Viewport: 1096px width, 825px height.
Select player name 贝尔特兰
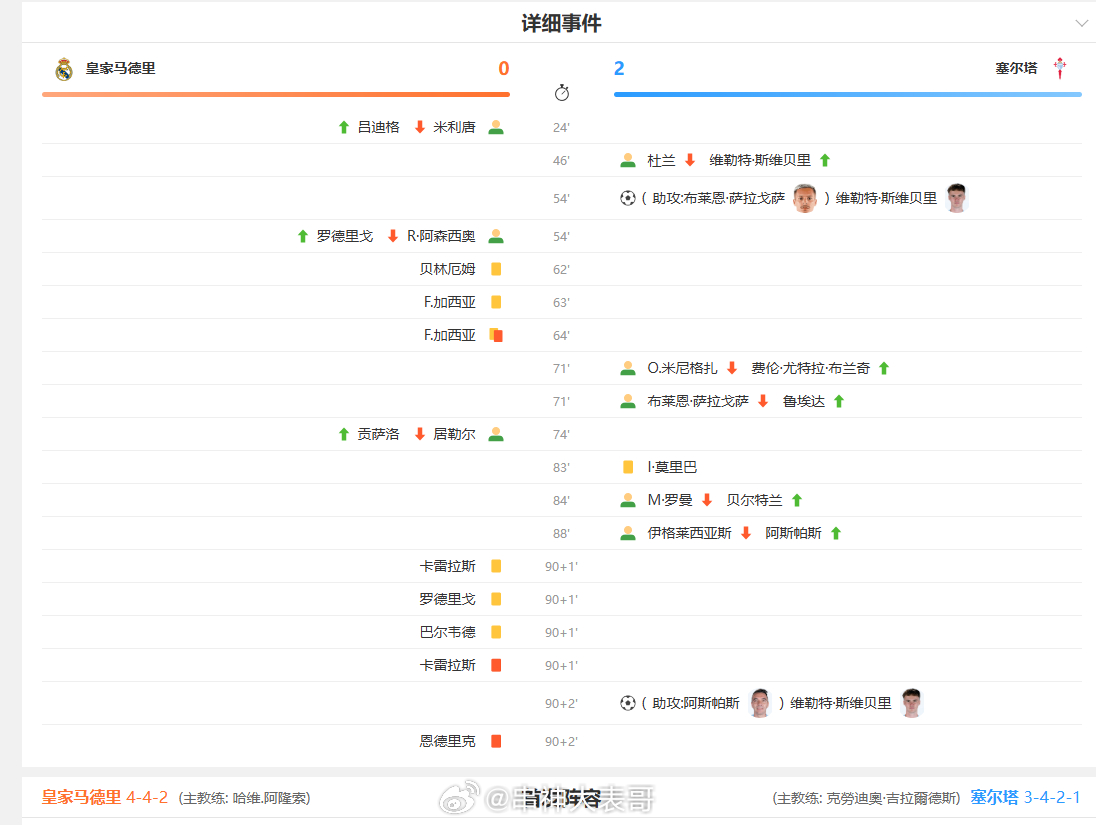pos(754,500)
